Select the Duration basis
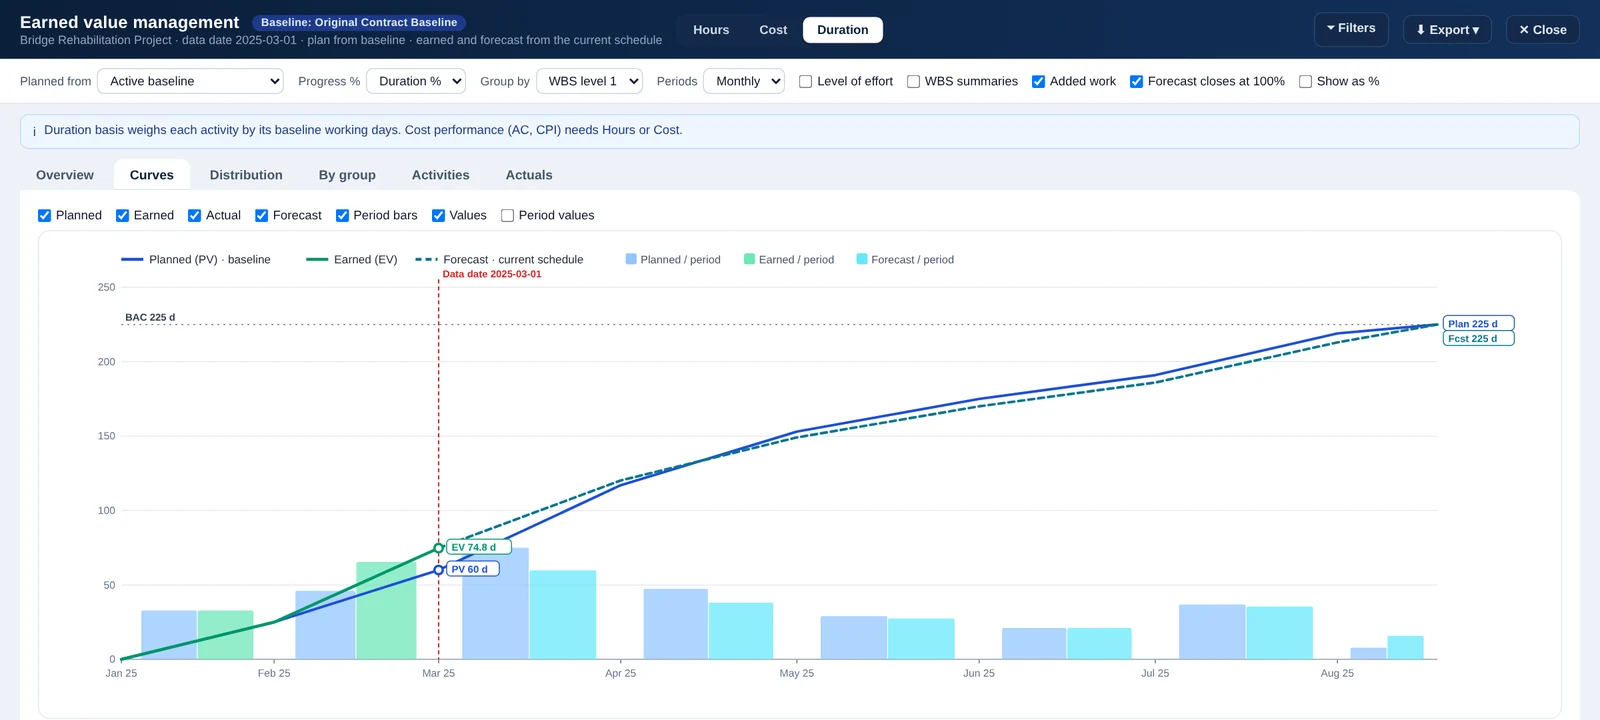 tap(842, 30)
